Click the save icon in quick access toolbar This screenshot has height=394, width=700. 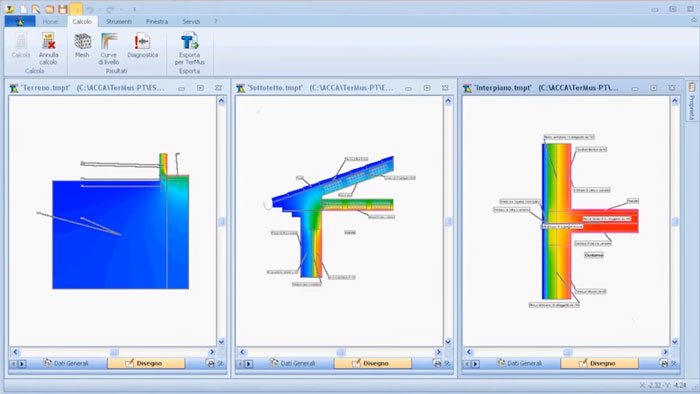pos(63,9)
